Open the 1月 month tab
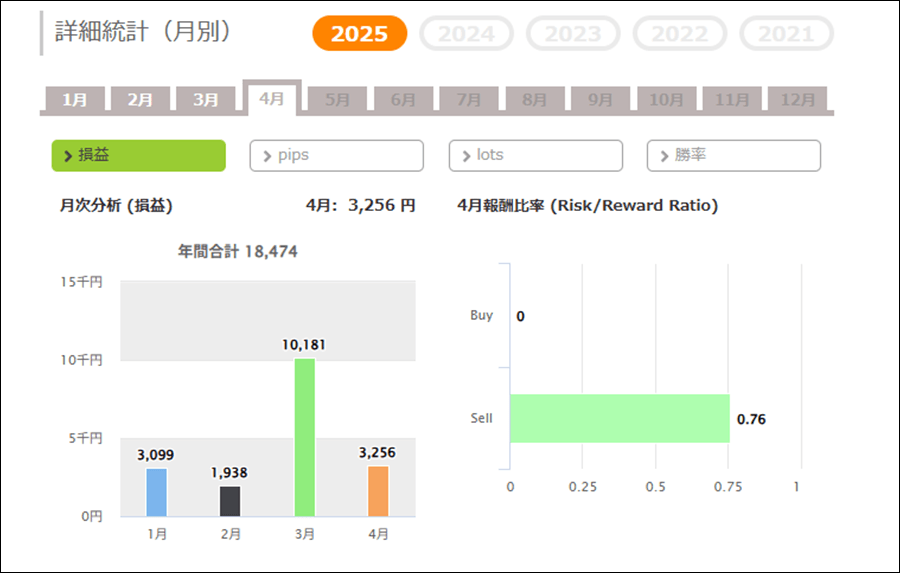 coord(75,99)
